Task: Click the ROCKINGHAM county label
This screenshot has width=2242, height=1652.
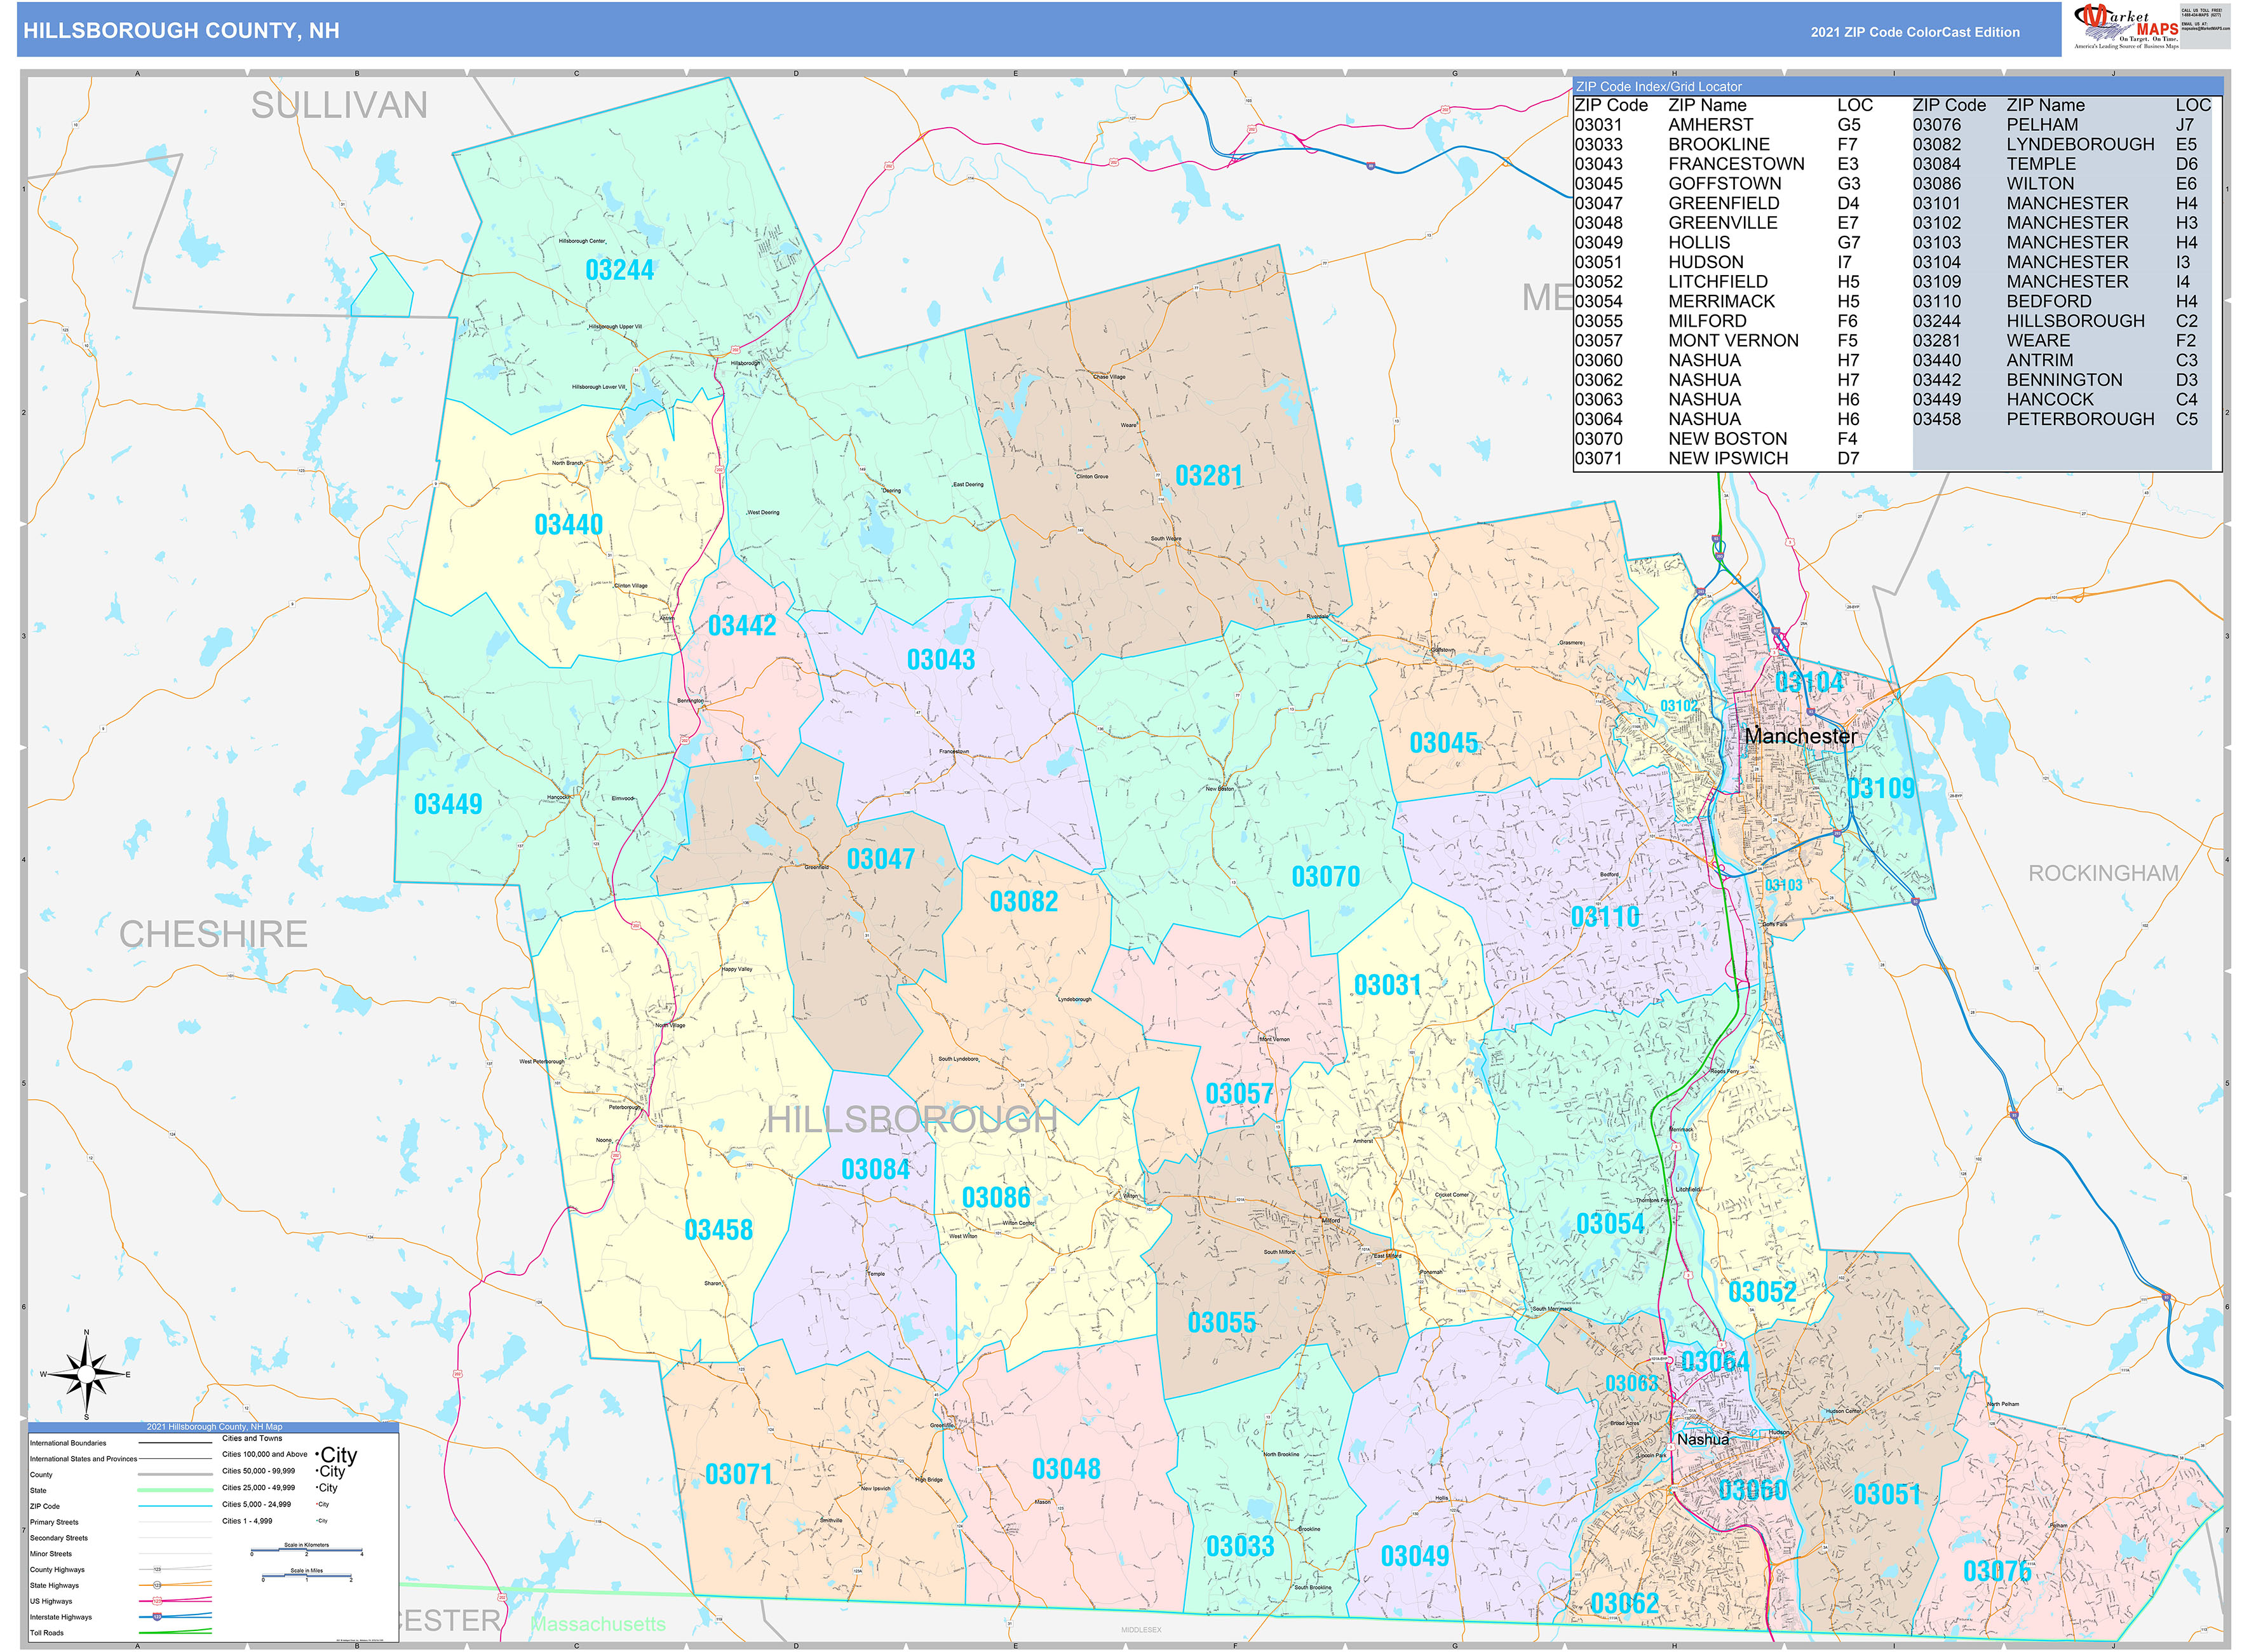Action: tap(2103, 873)
